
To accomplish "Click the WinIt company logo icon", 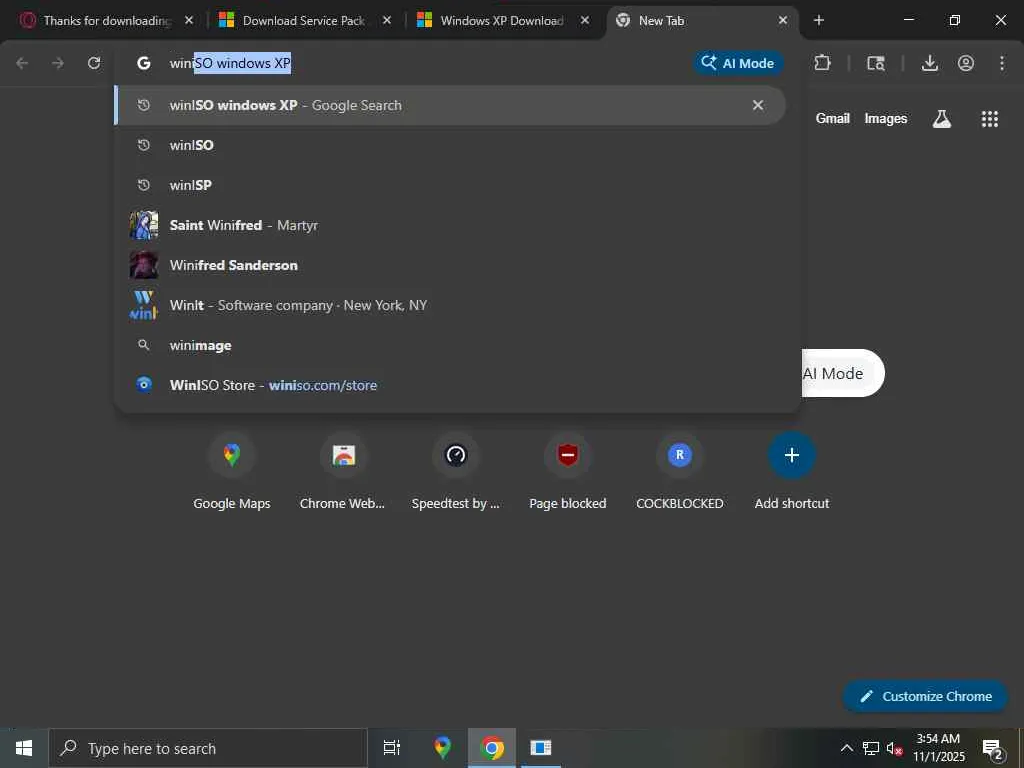I will pos(144,305).
